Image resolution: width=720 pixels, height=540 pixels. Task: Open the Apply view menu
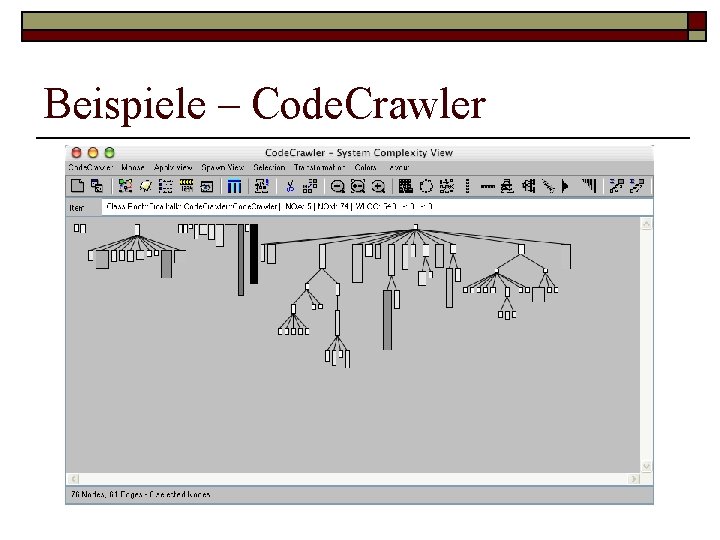(x=173, y=167)
